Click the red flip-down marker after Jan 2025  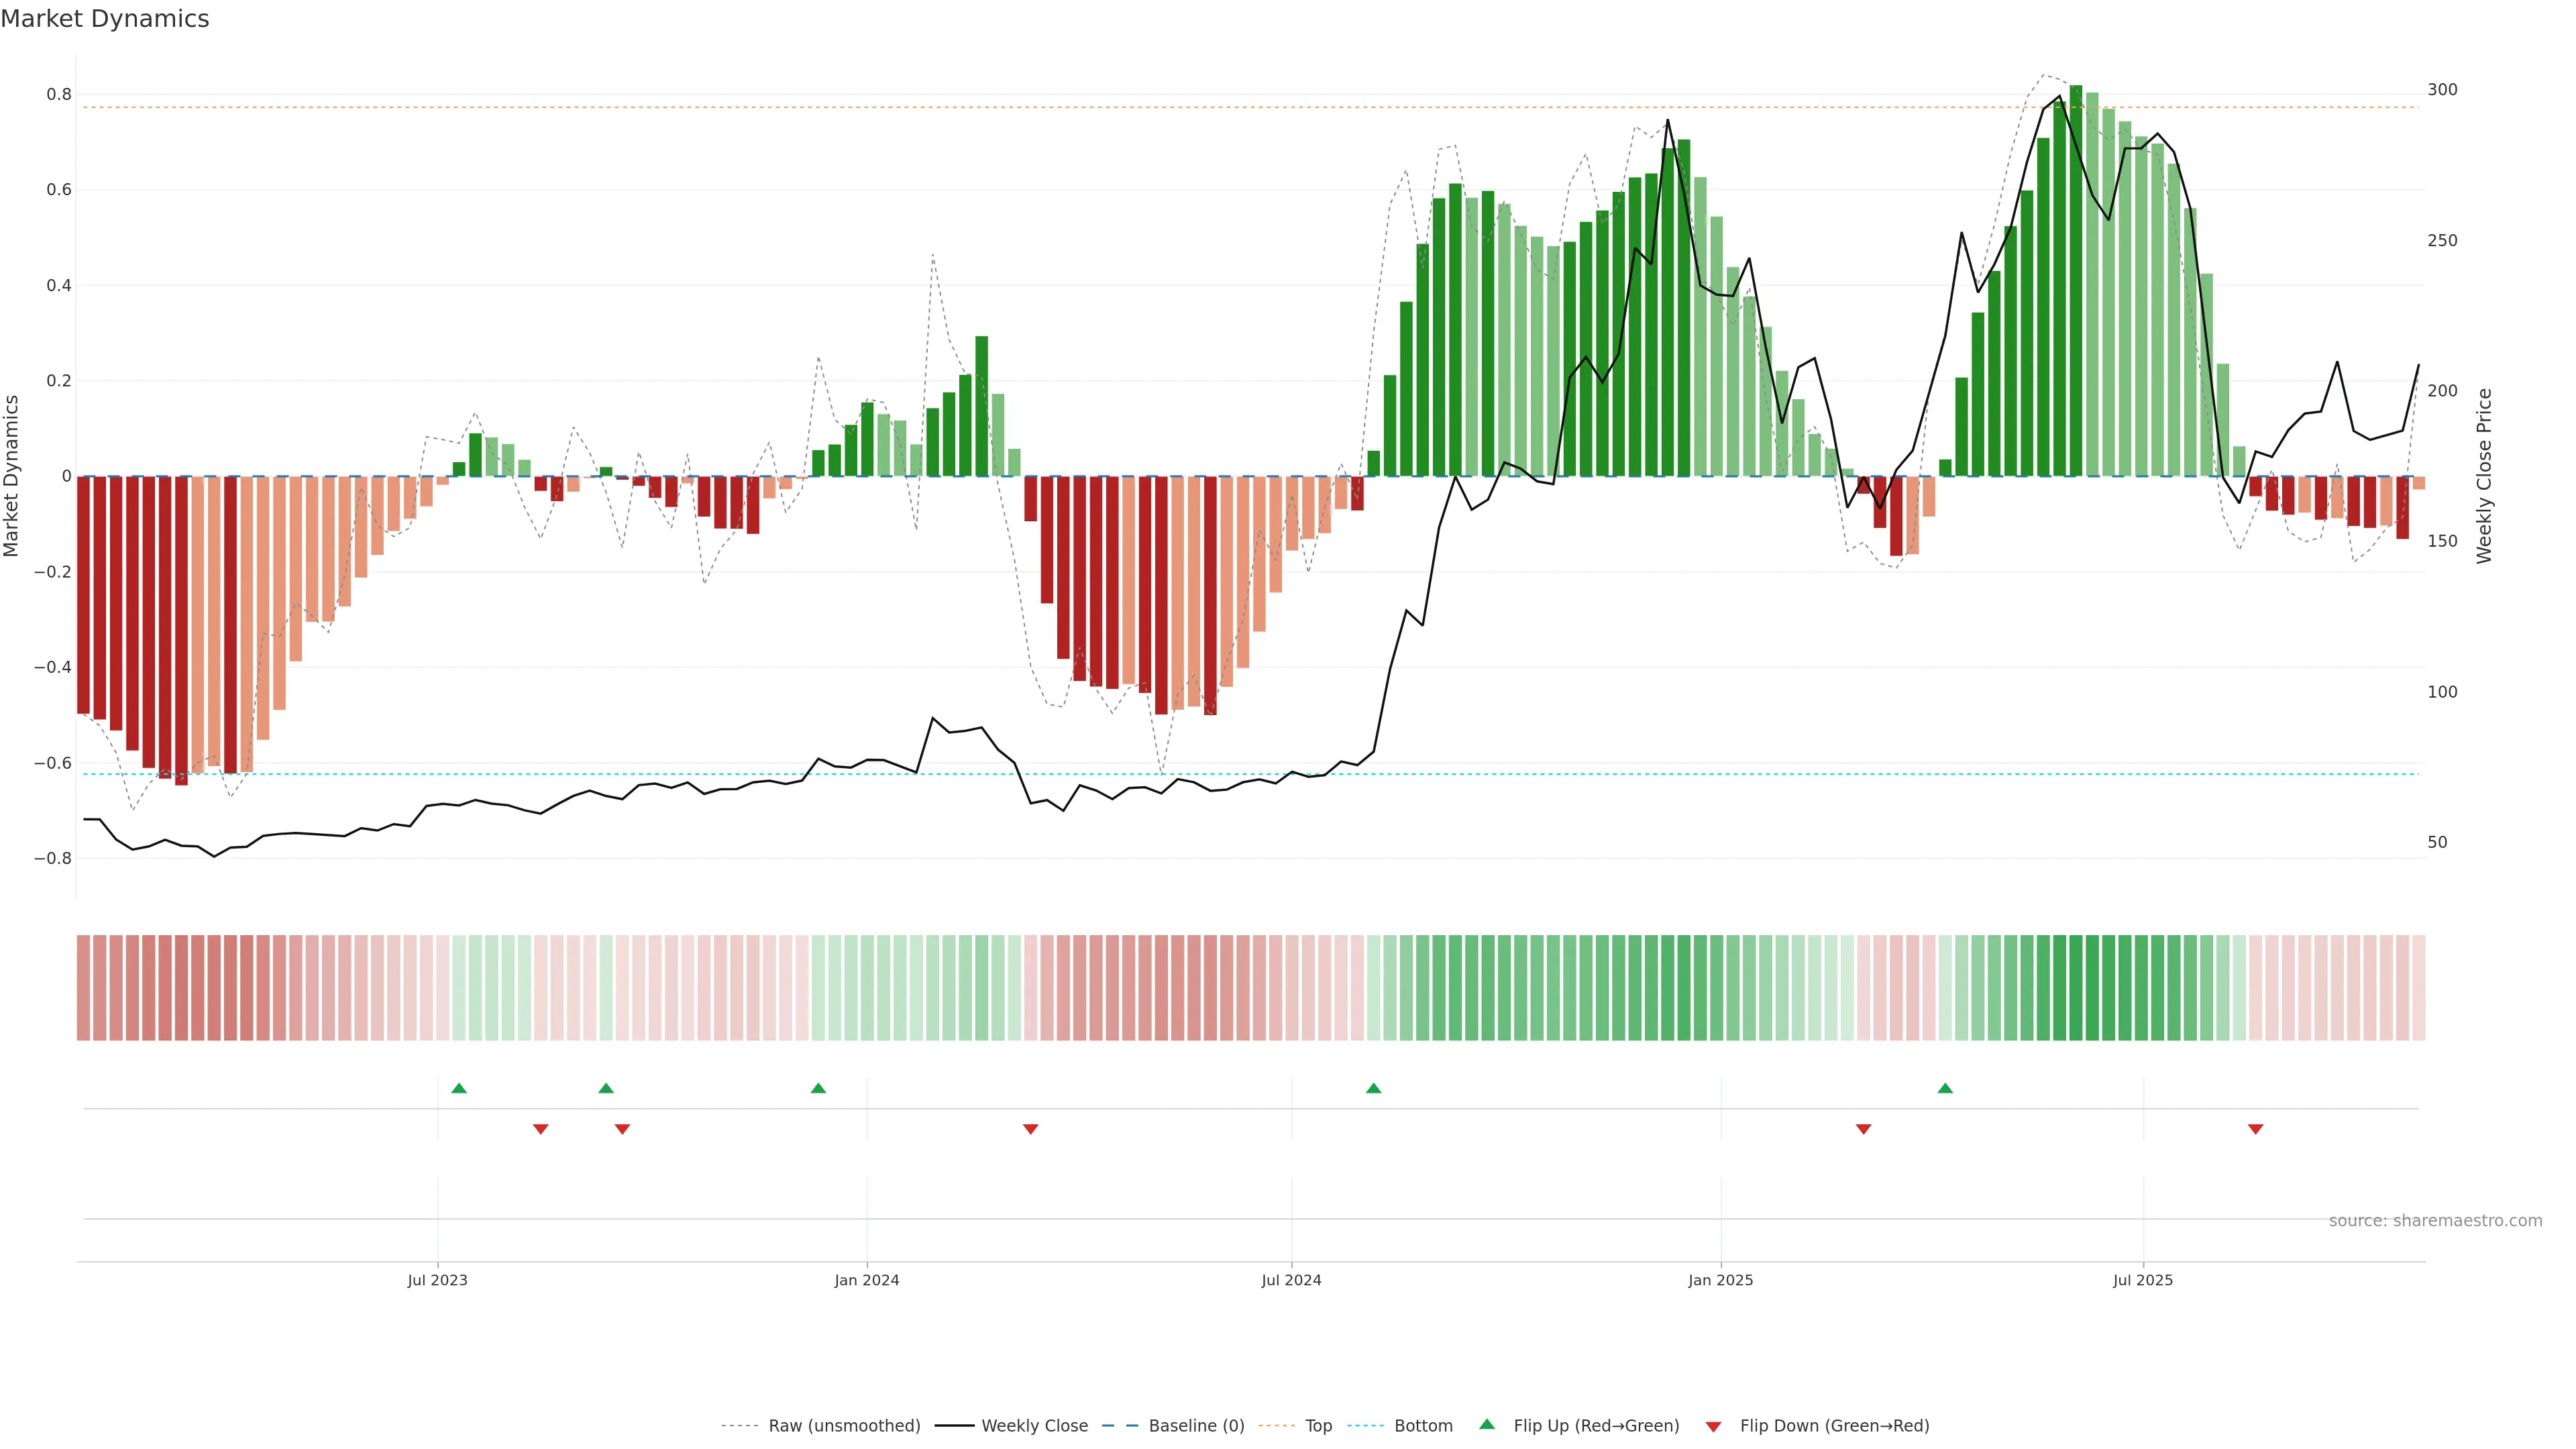click(1863, 1129)
